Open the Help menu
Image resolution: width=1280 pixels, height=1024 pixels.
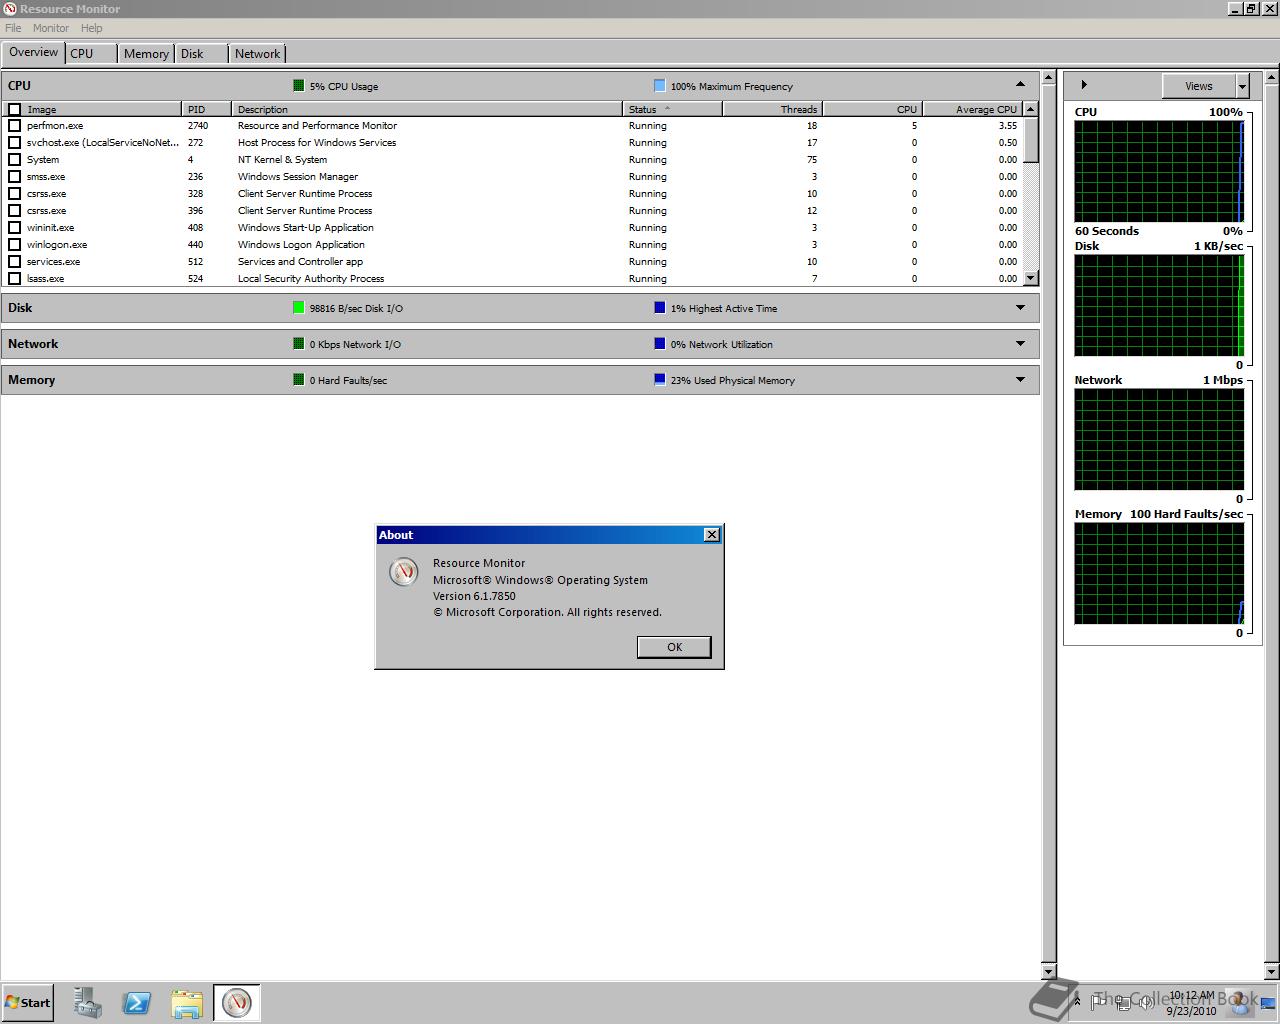point(92,28)
